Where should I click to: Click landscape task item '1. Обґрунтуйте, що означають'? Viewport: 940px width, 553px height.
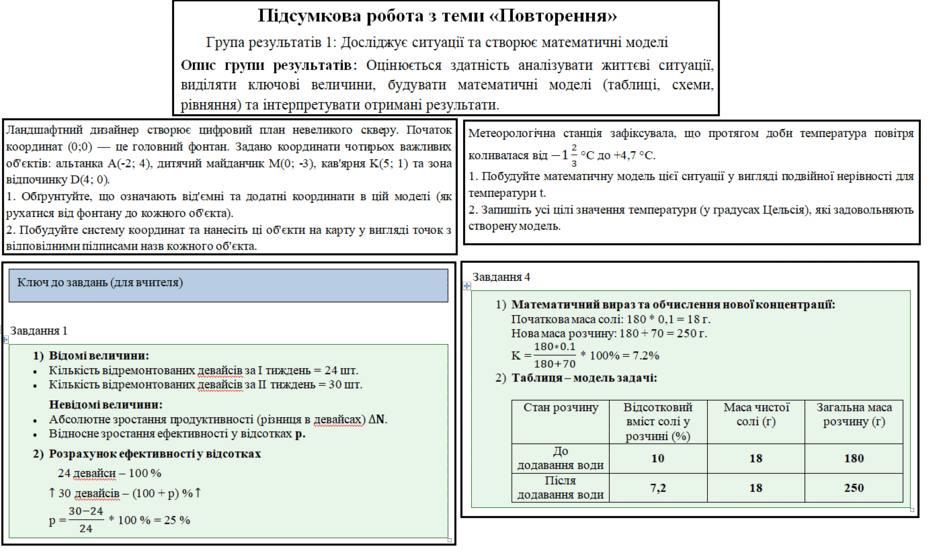[x=228, y=205]
